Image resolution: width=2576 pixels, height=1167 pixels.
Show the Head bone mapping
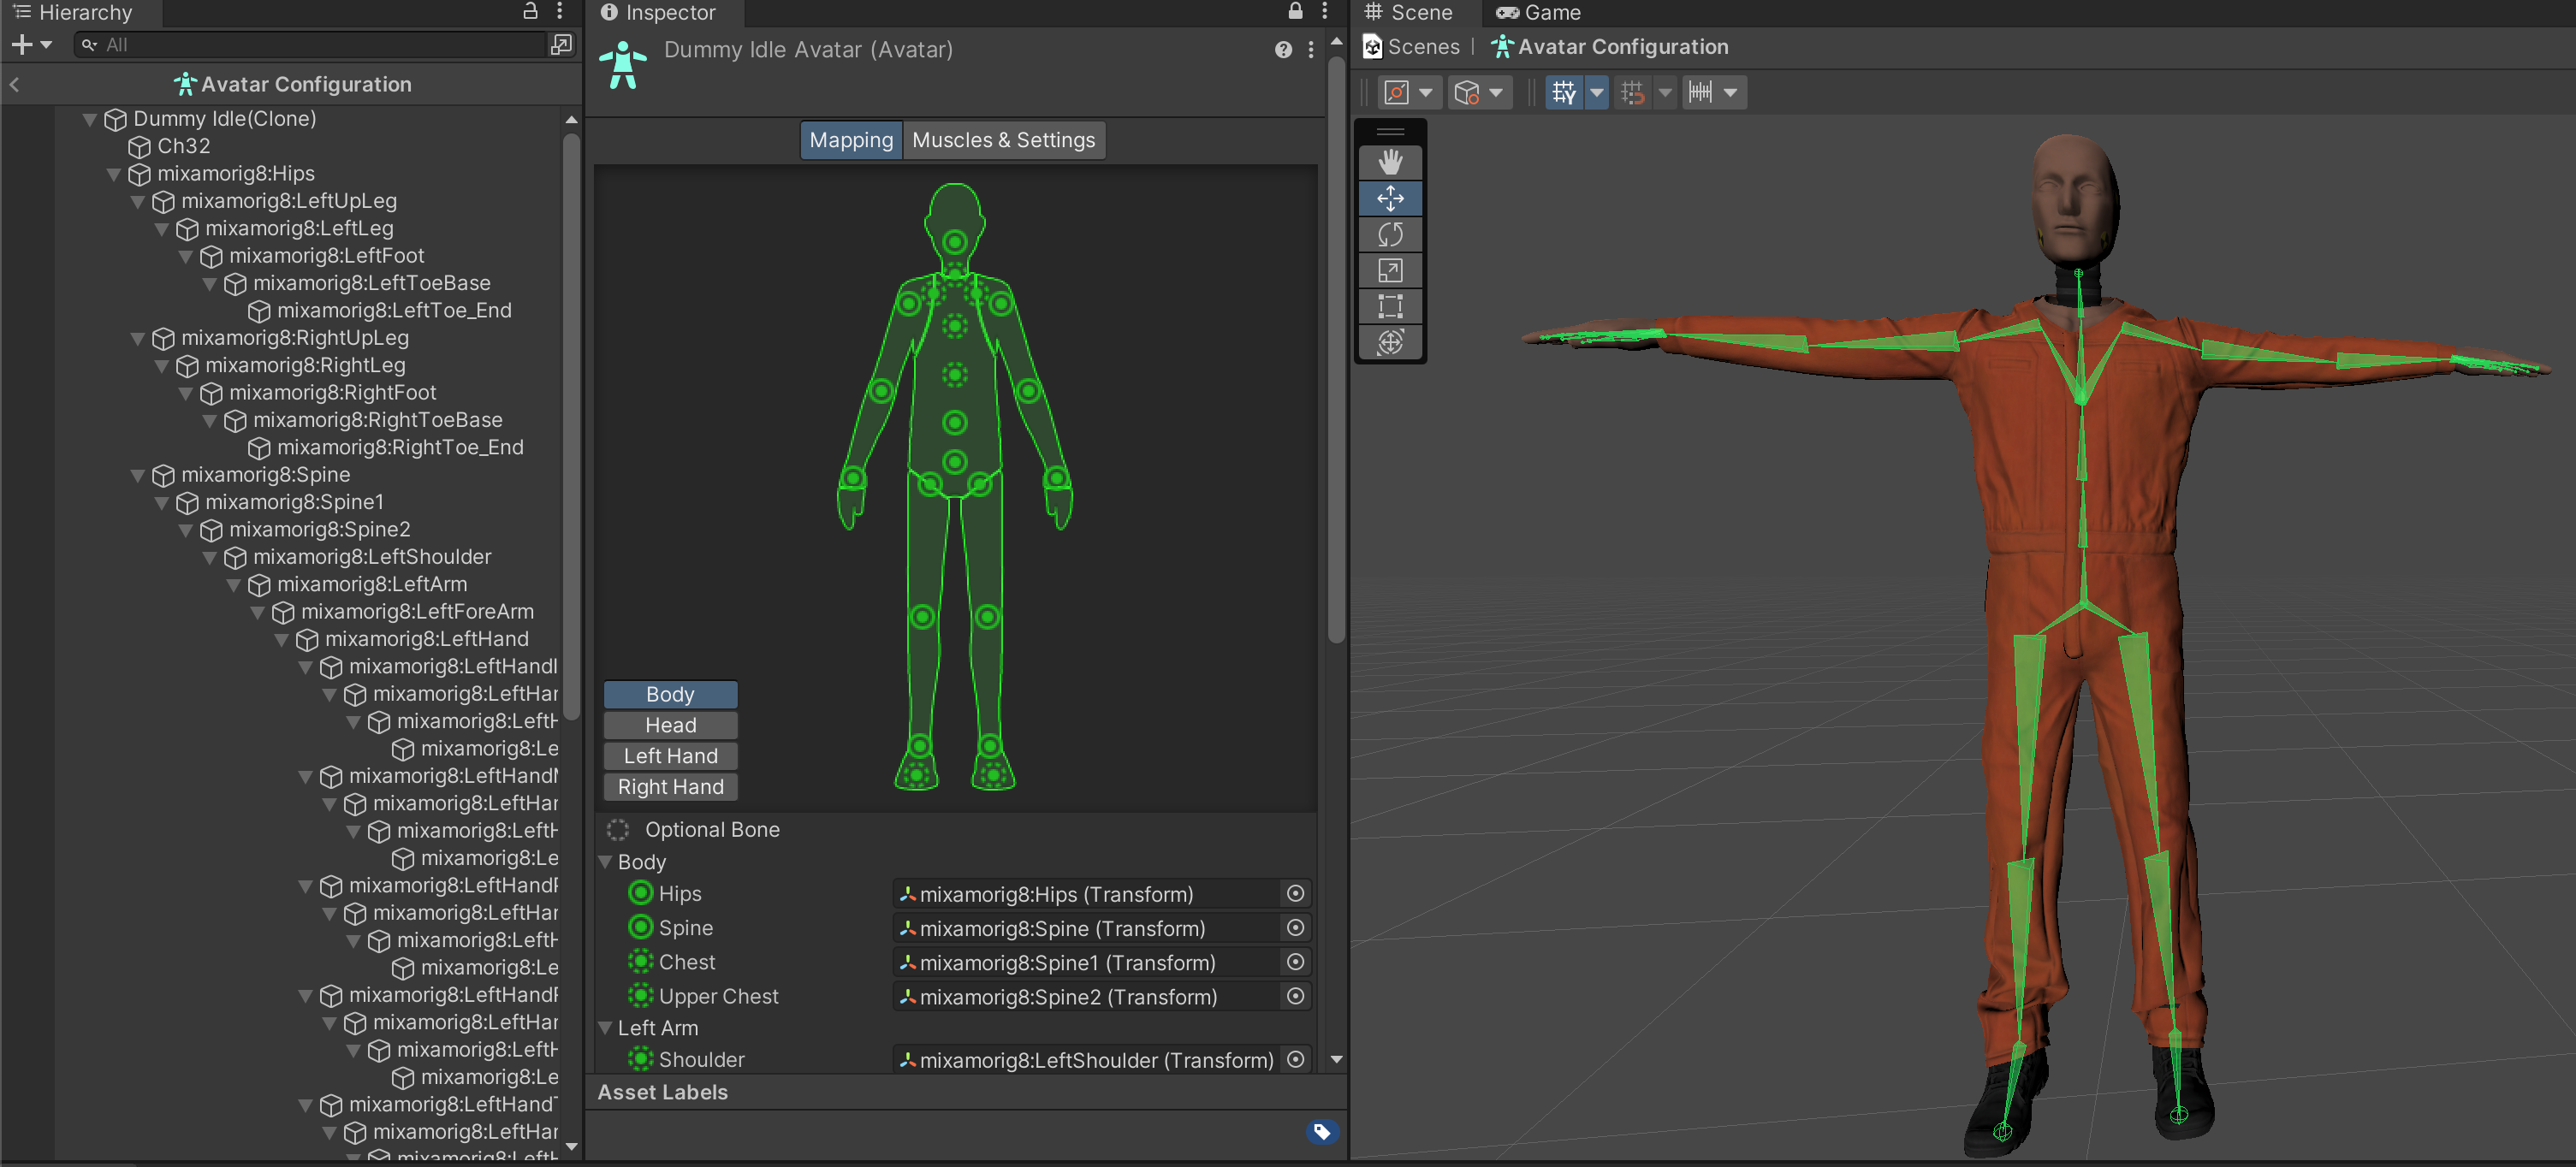point(670,725)
